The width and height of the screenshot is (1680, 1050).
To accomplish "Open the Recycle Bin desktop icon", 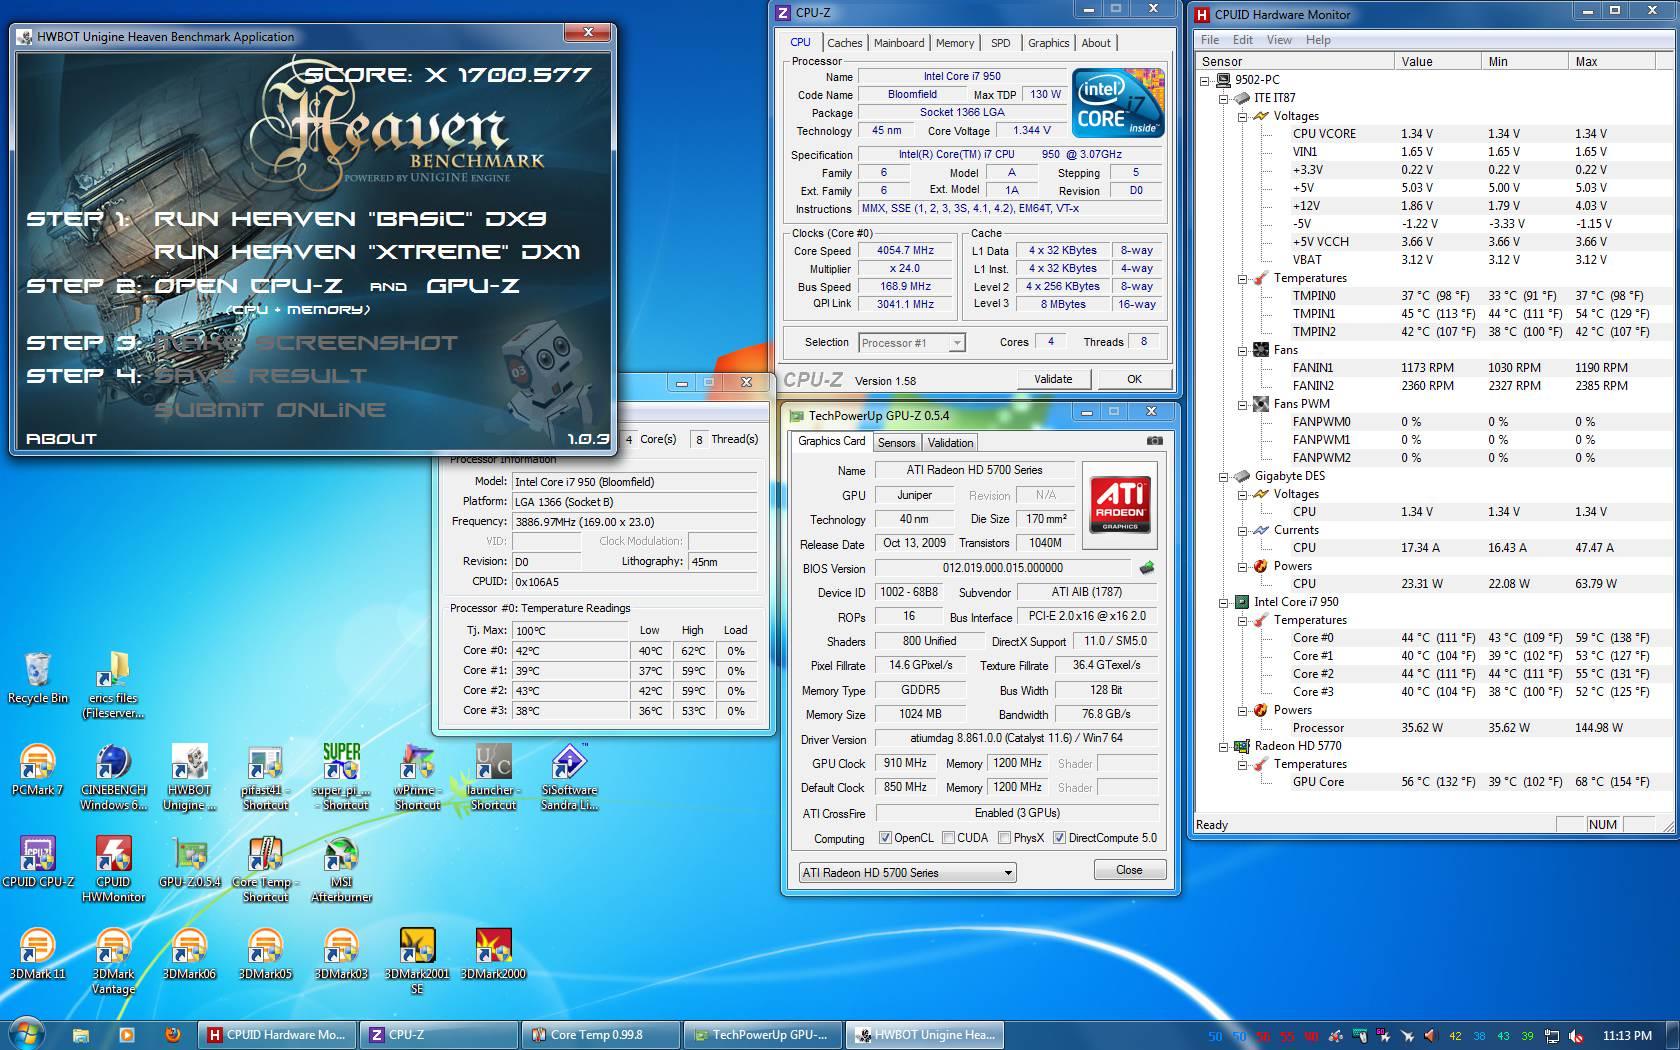I will click(x=37, y=680).
